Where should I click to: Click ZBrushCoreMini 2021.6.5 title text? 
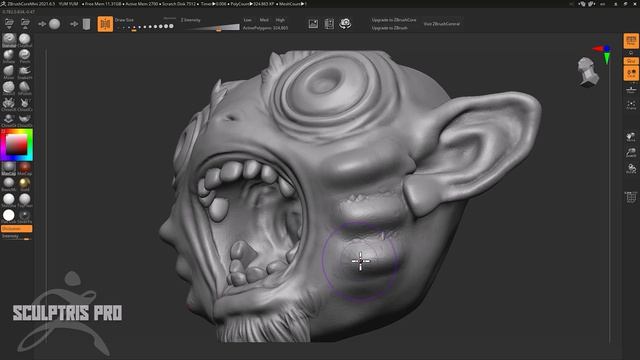(31, 4)
